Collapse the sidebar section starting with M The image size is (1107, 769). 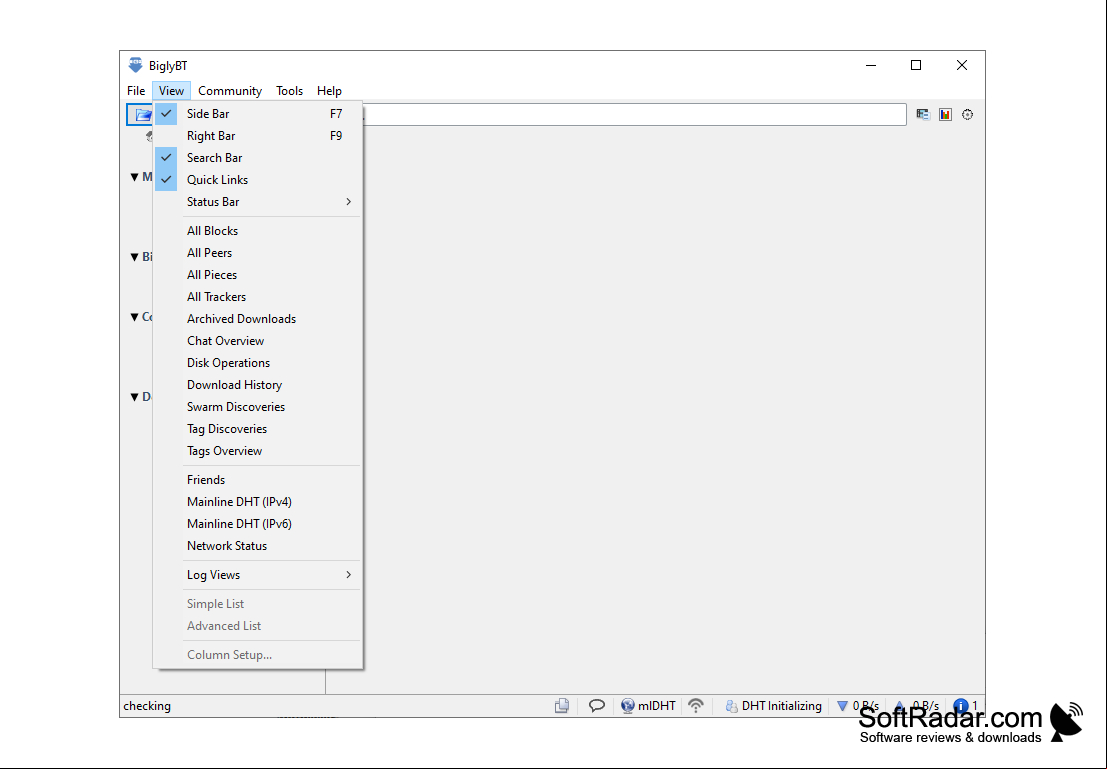point(134,177)
